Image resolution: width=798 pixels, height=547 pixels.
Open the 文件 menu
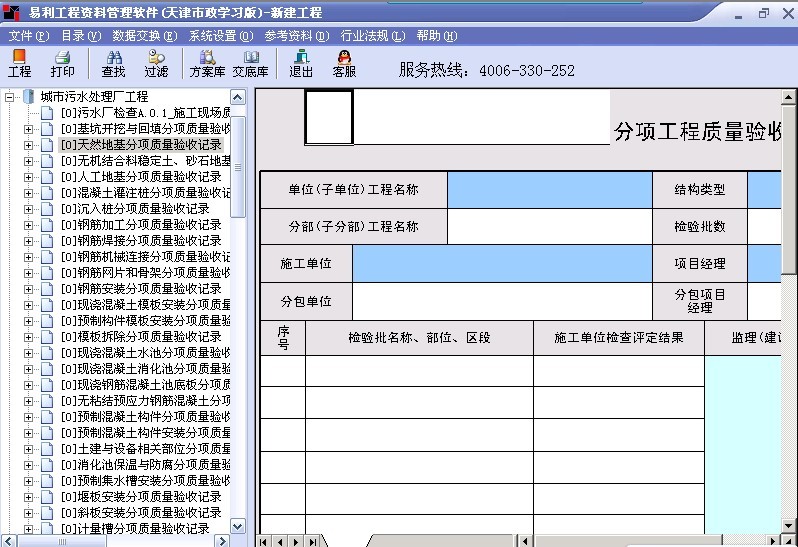tap(29, 36)
